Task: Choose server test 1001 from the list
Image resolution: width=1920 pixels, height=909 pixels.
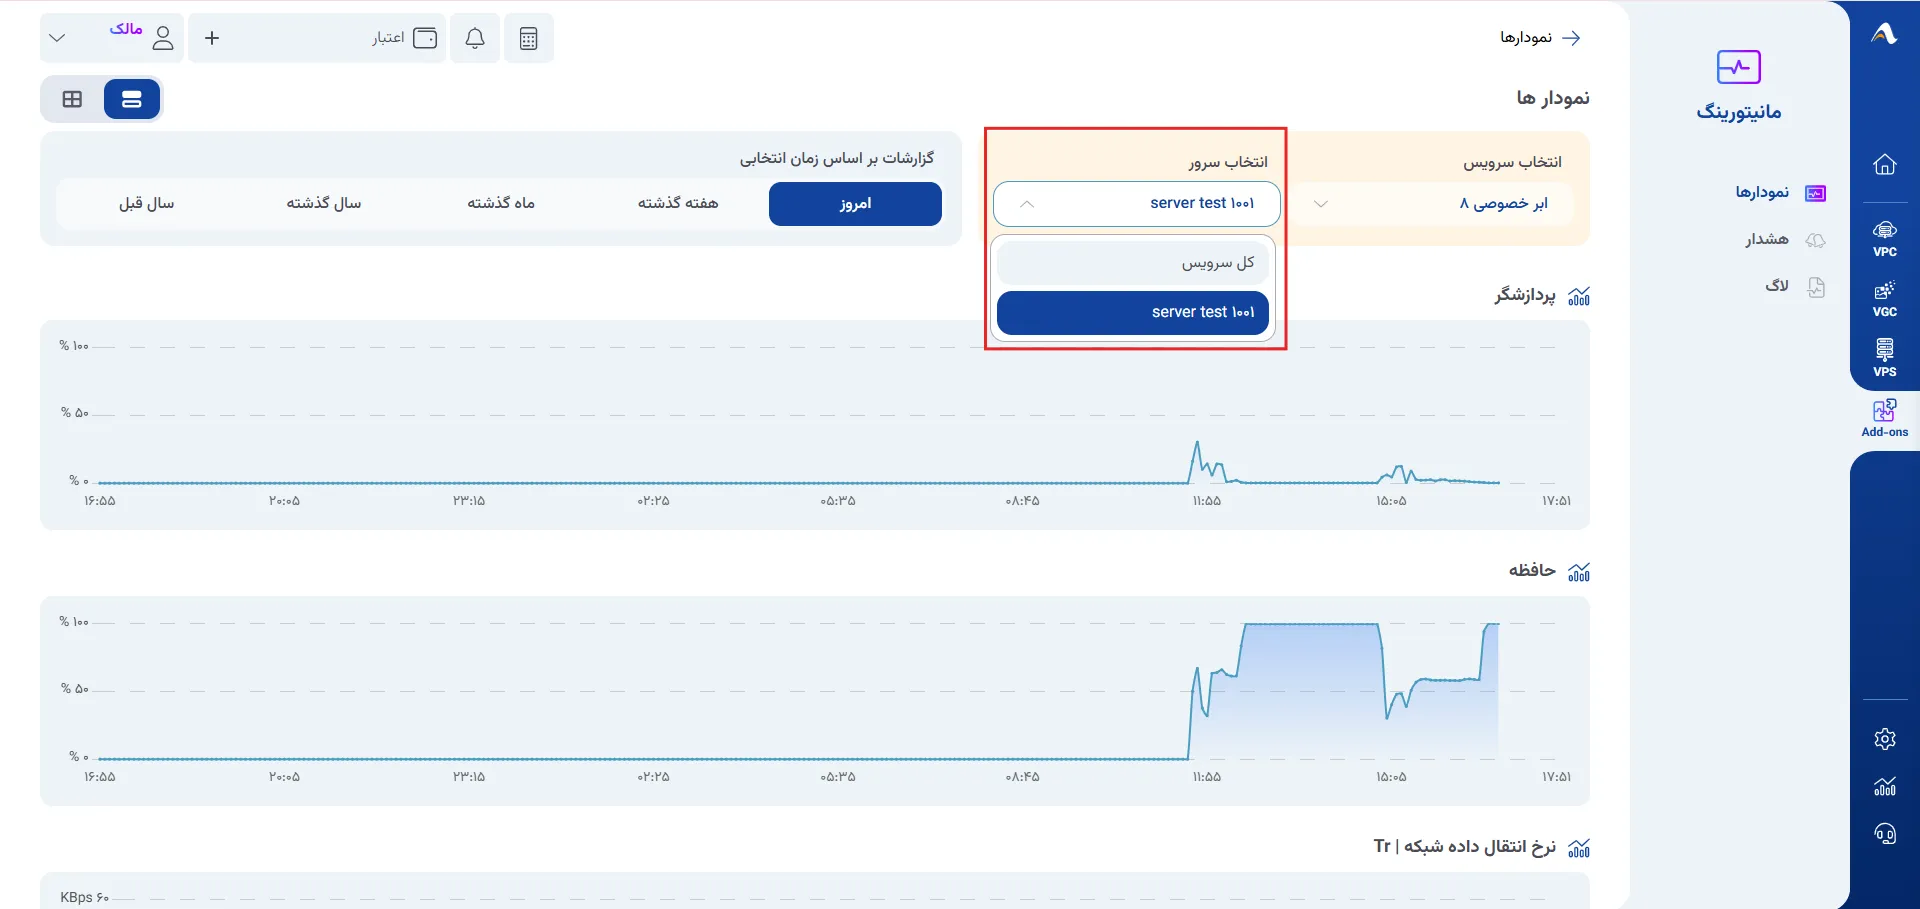Action: click(x=1133, y=313)
